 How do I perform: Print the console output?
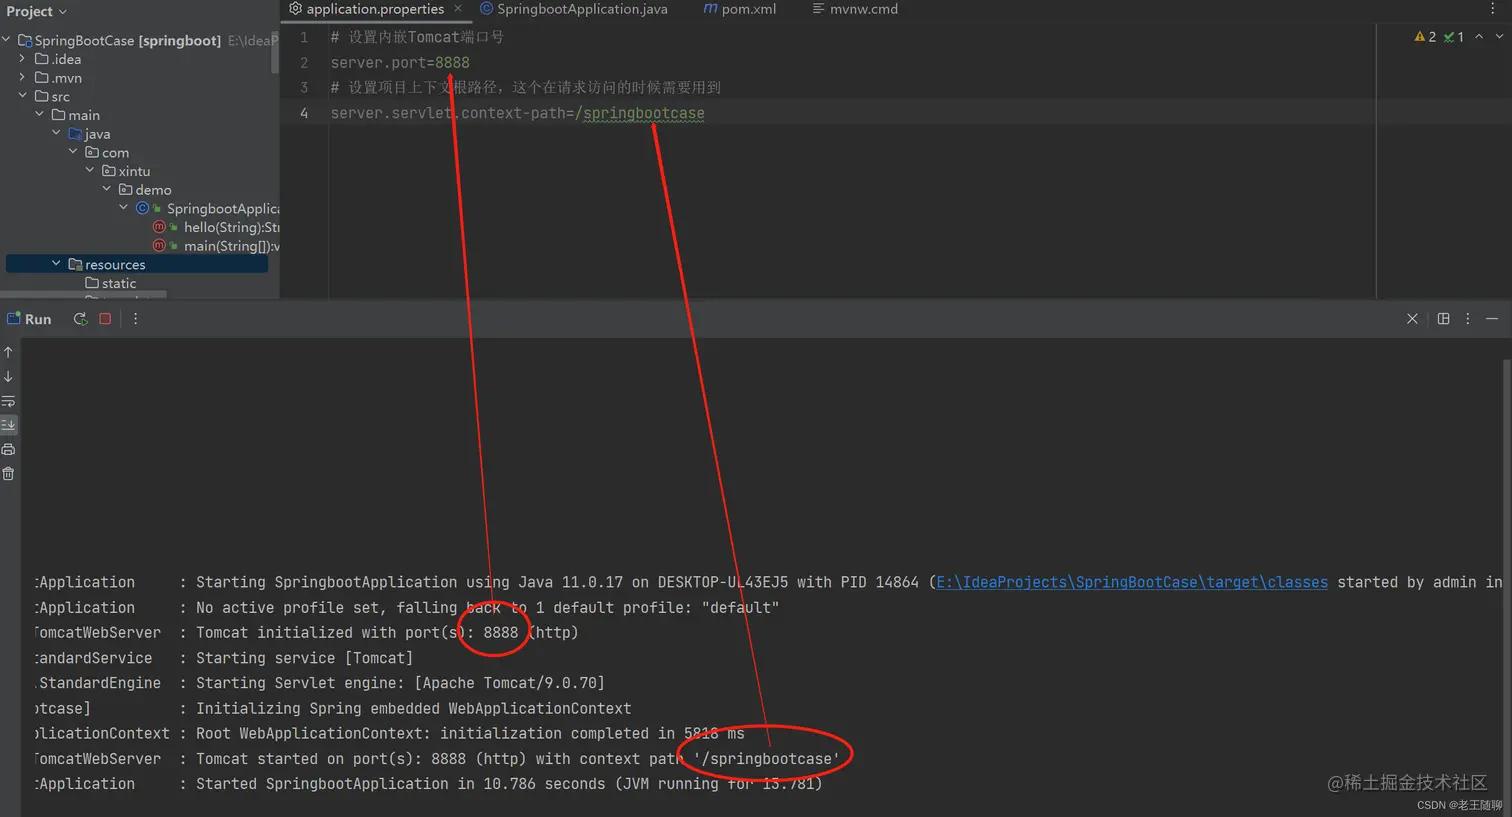click(8, 449)
